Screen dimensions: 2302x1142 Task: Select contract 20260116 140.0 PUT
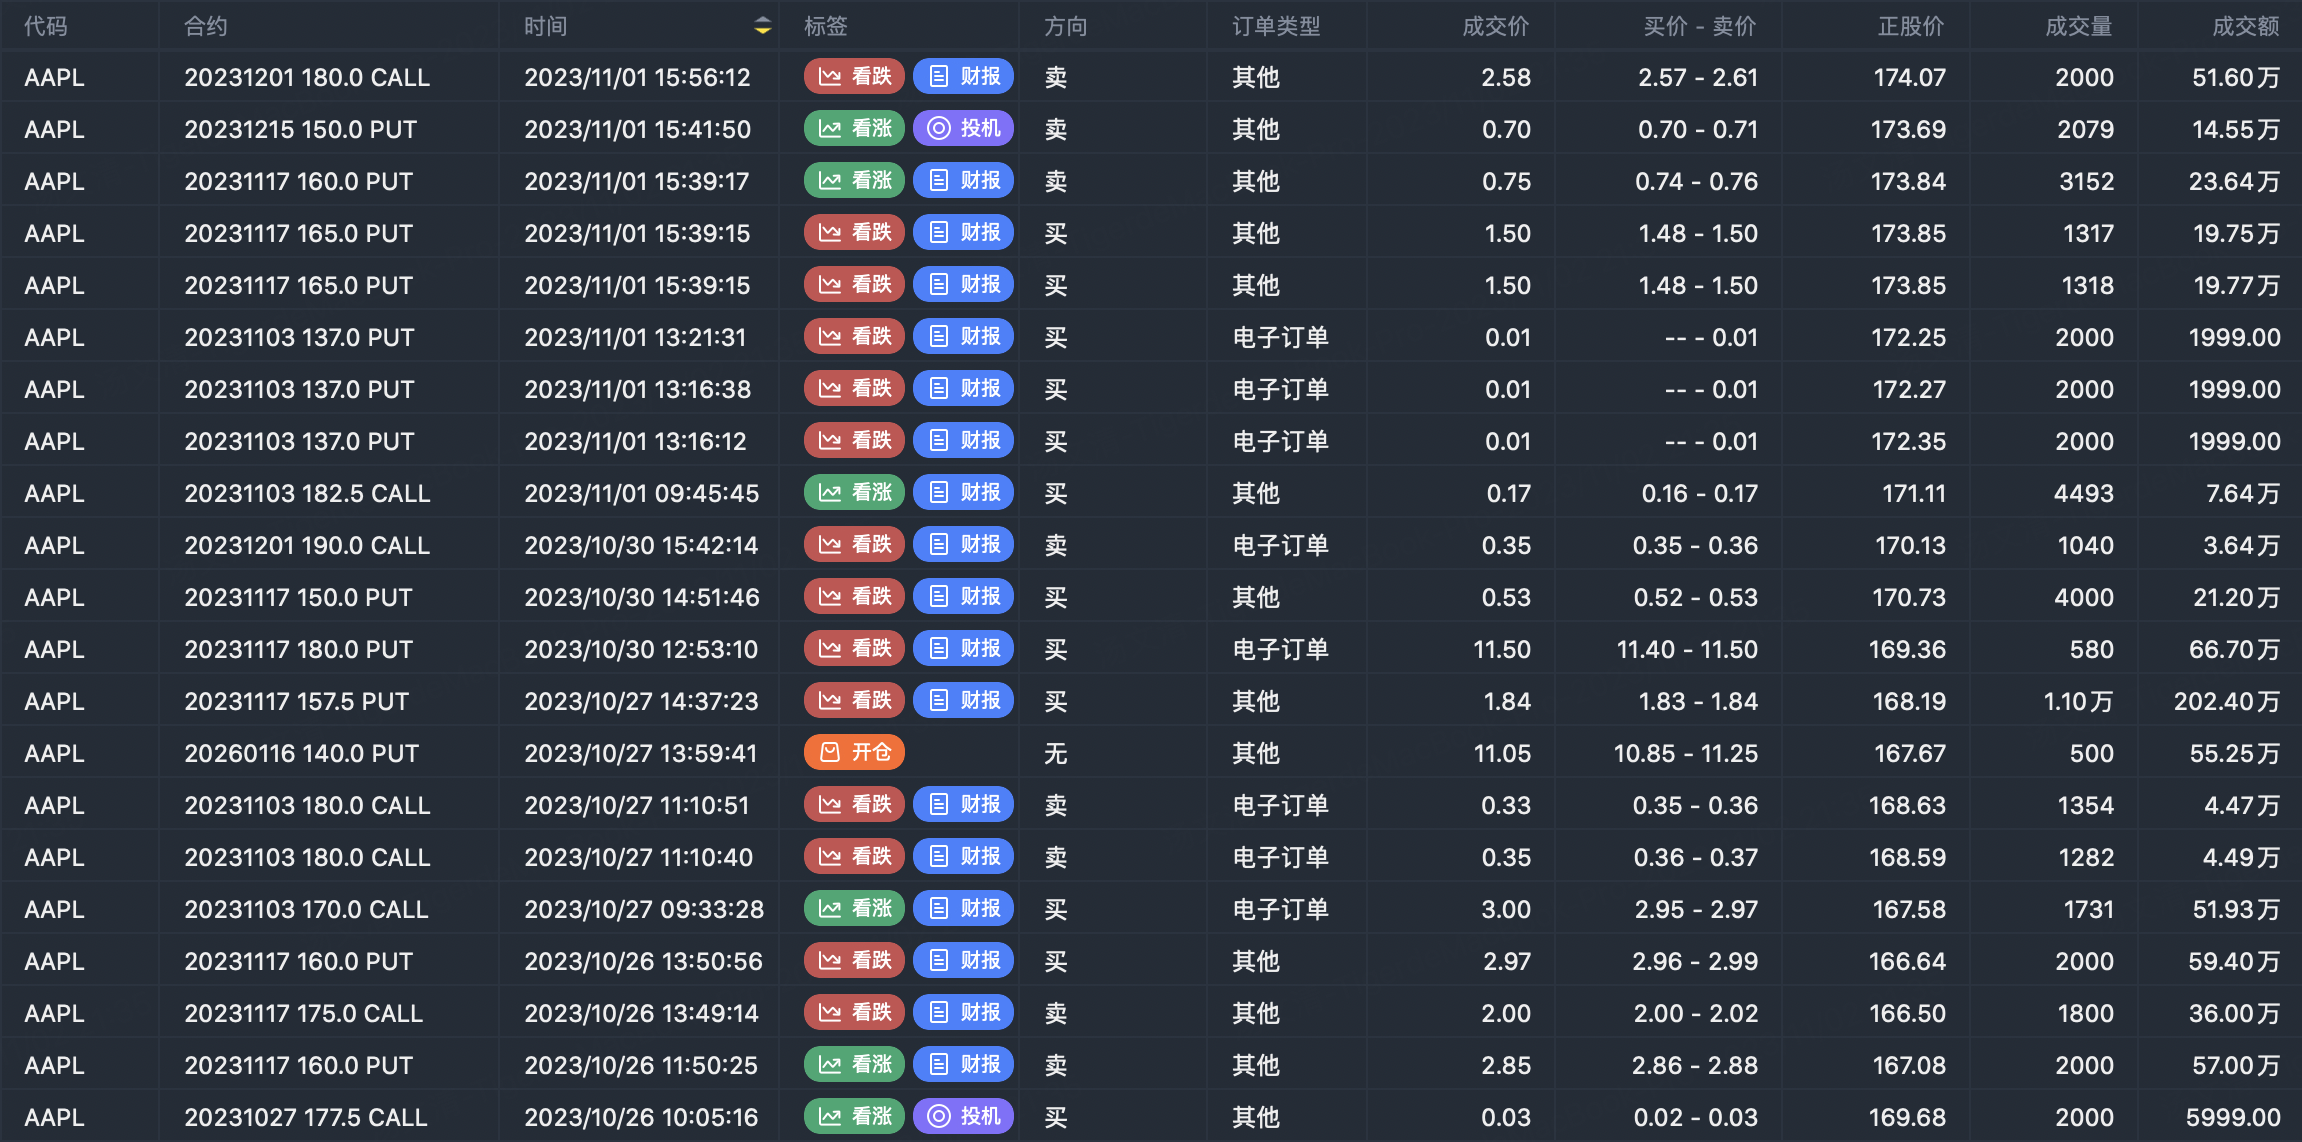point(301,753)
